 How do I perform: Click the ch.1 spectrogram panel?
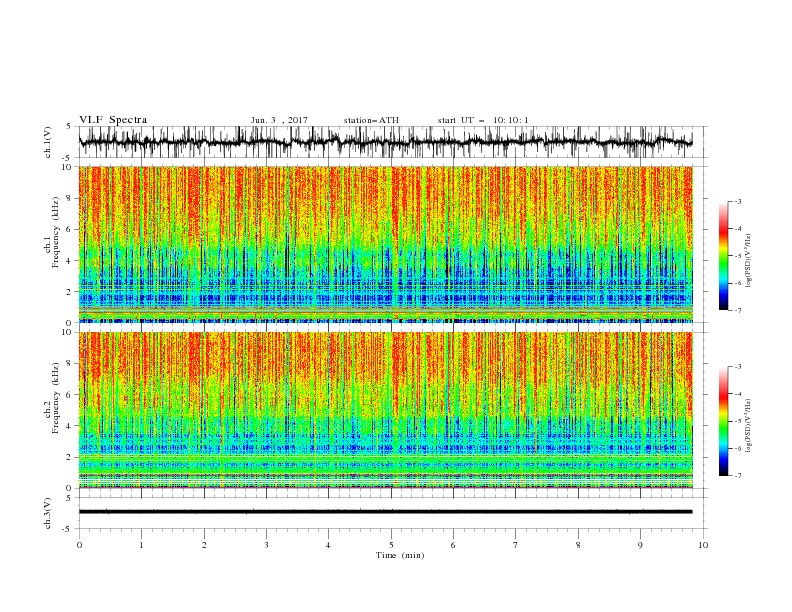click(x=386, y=244)
